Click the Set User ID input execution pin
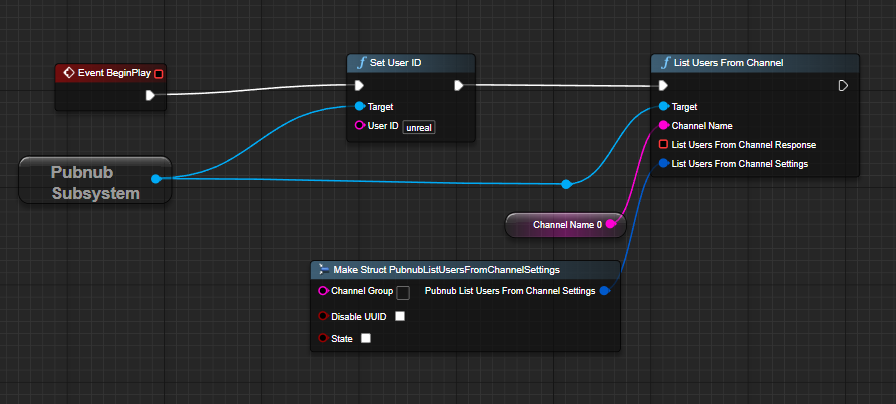This screenshot has height=404, width=896. pyautogui.click(x=359, y=86)
